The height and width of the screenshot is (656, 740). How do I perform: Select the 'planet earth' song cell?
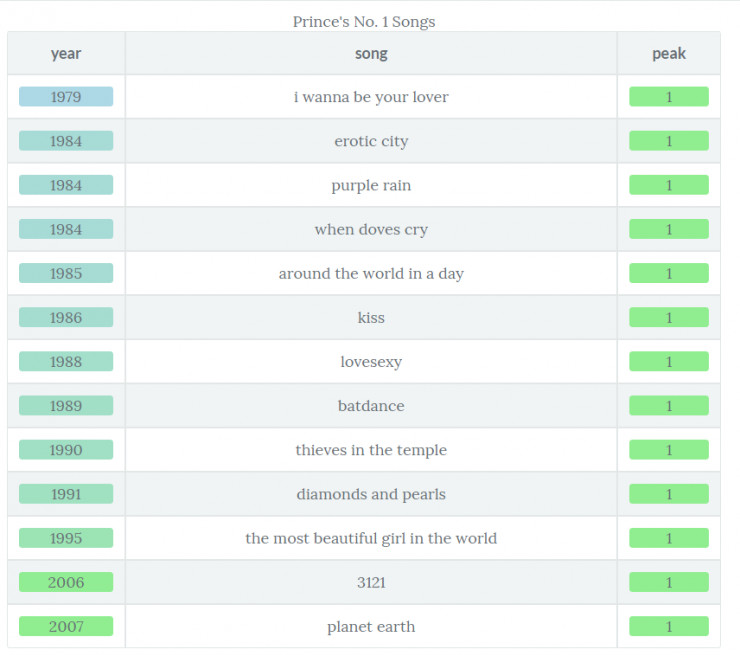coord(371,627)
